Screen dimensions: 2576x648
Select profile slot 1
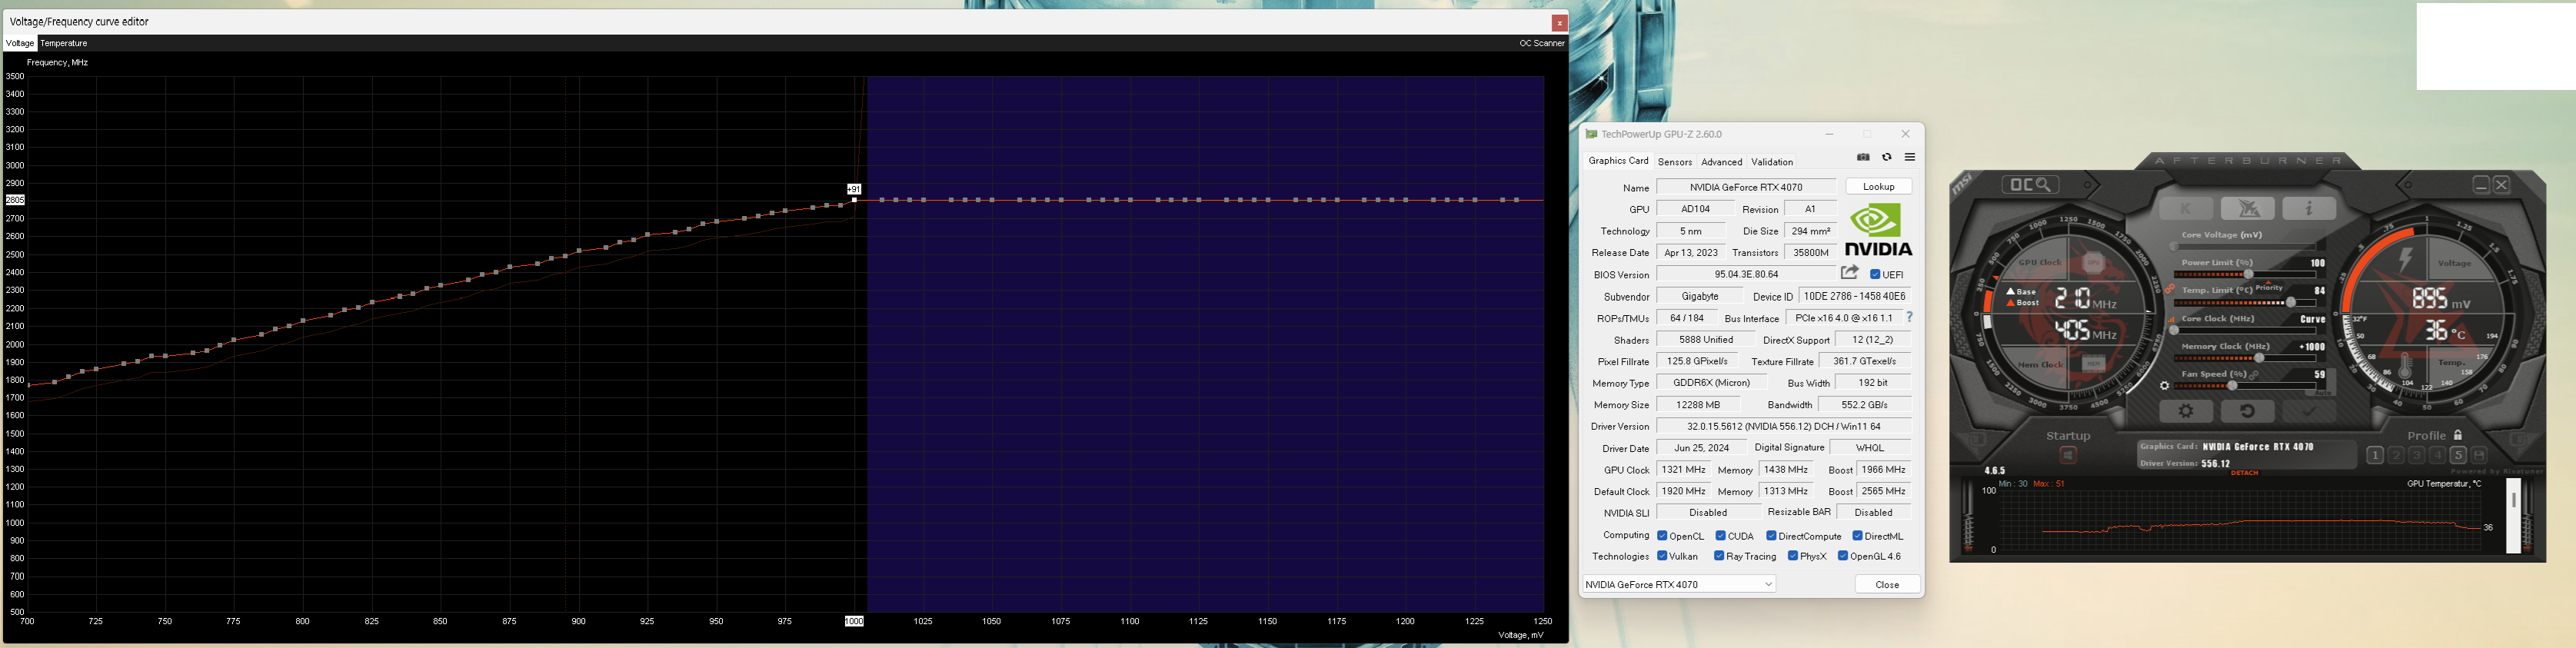coord(2375,455)
